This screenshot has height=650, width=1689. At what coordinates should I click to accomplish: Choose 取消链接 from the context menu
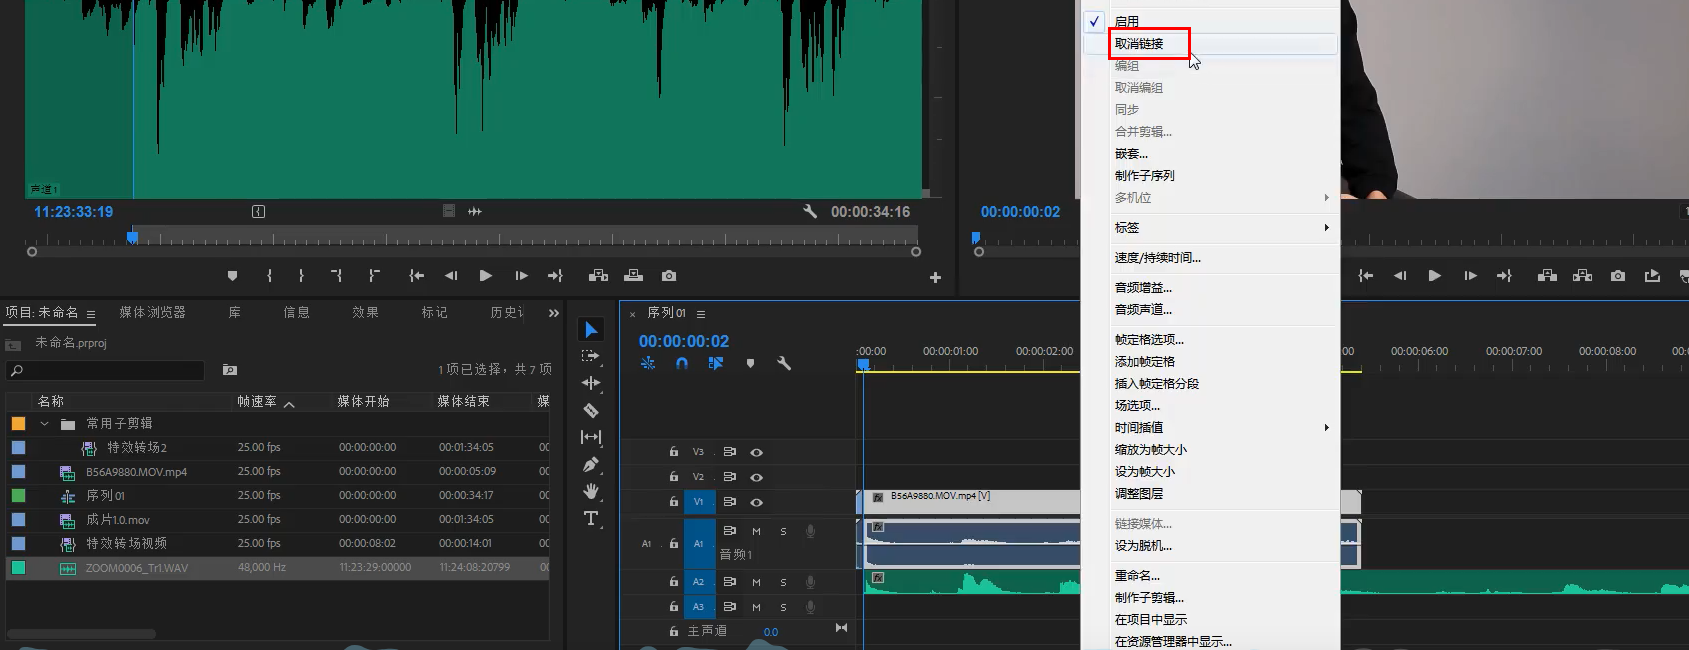[1210, 44]
